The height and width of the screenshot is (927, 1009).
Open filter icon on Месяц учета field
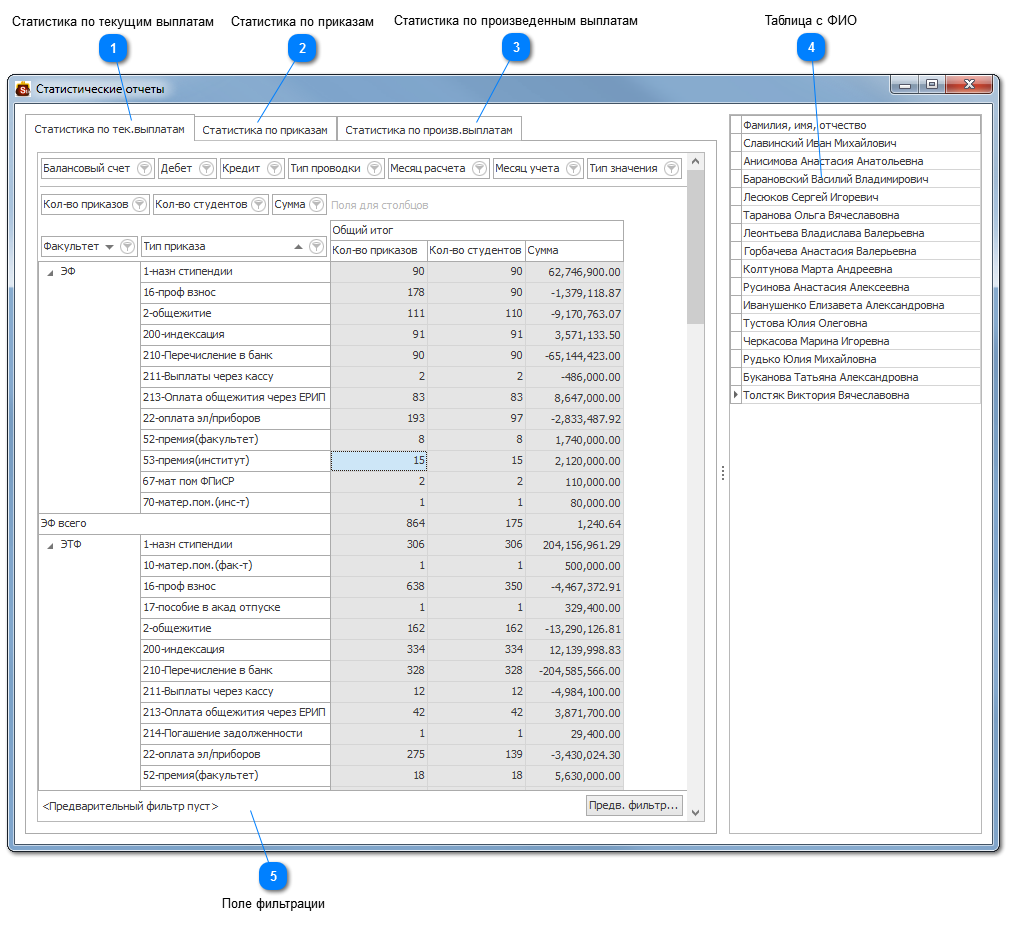click(x=573, y=169)
